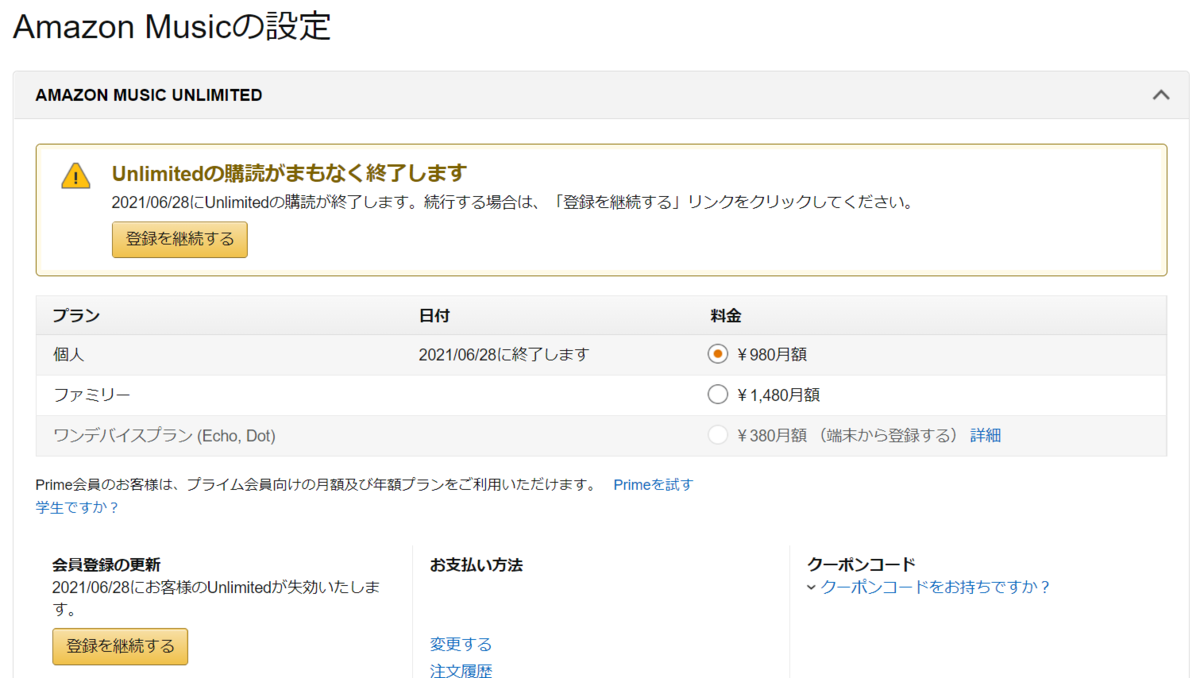Click 登録を継続する button in the warning box
The height and width of the screenshot is (678, 1200).
pos(180,239)
